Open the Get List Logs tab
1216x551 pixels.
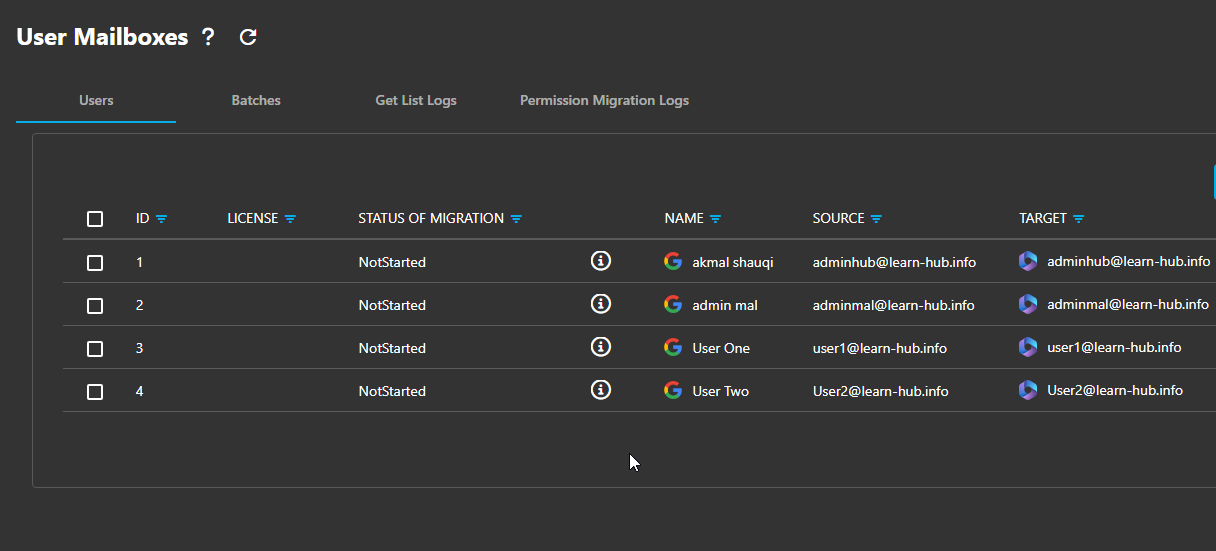tap(416, 101)
